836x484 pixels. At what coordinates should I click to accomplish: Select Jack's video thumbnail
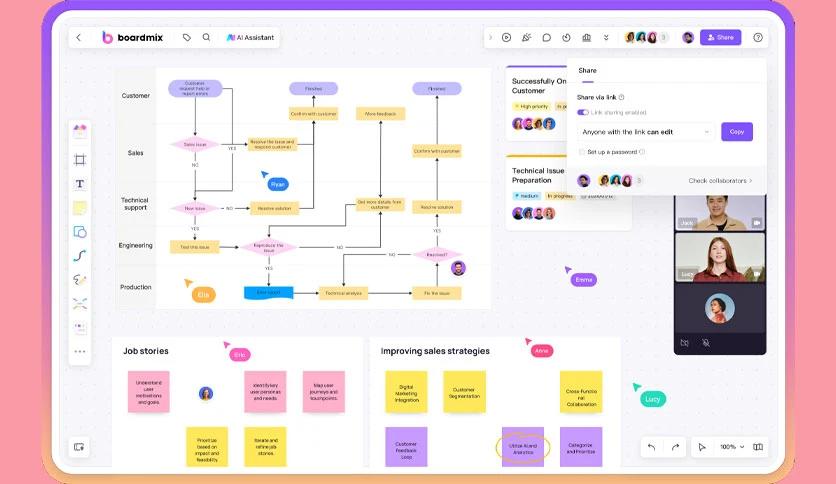click(x=720, y=212)
